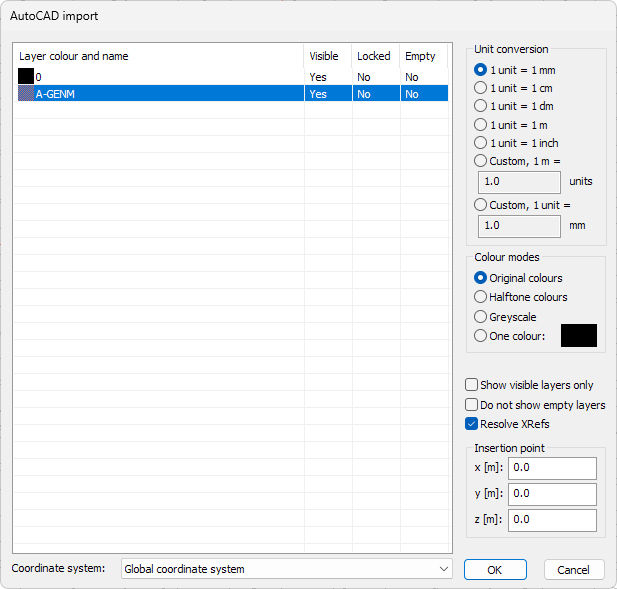617x589 pixels.
Task: Click the custom mm value field
Action: (519, 226)
